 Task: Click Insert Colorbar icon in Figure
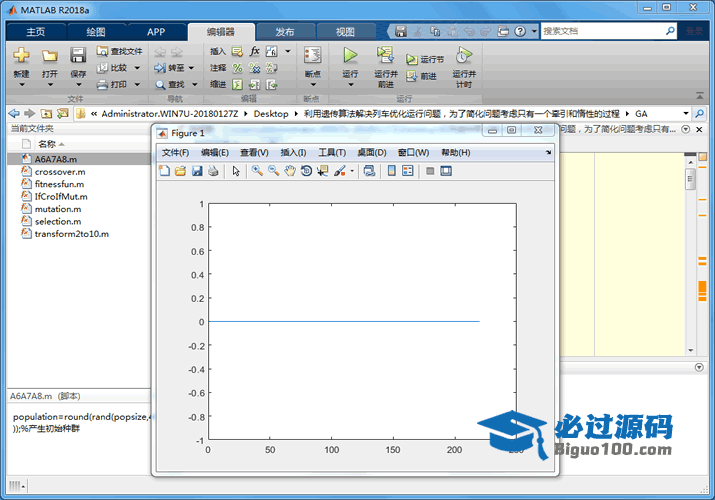coord(392,171)
